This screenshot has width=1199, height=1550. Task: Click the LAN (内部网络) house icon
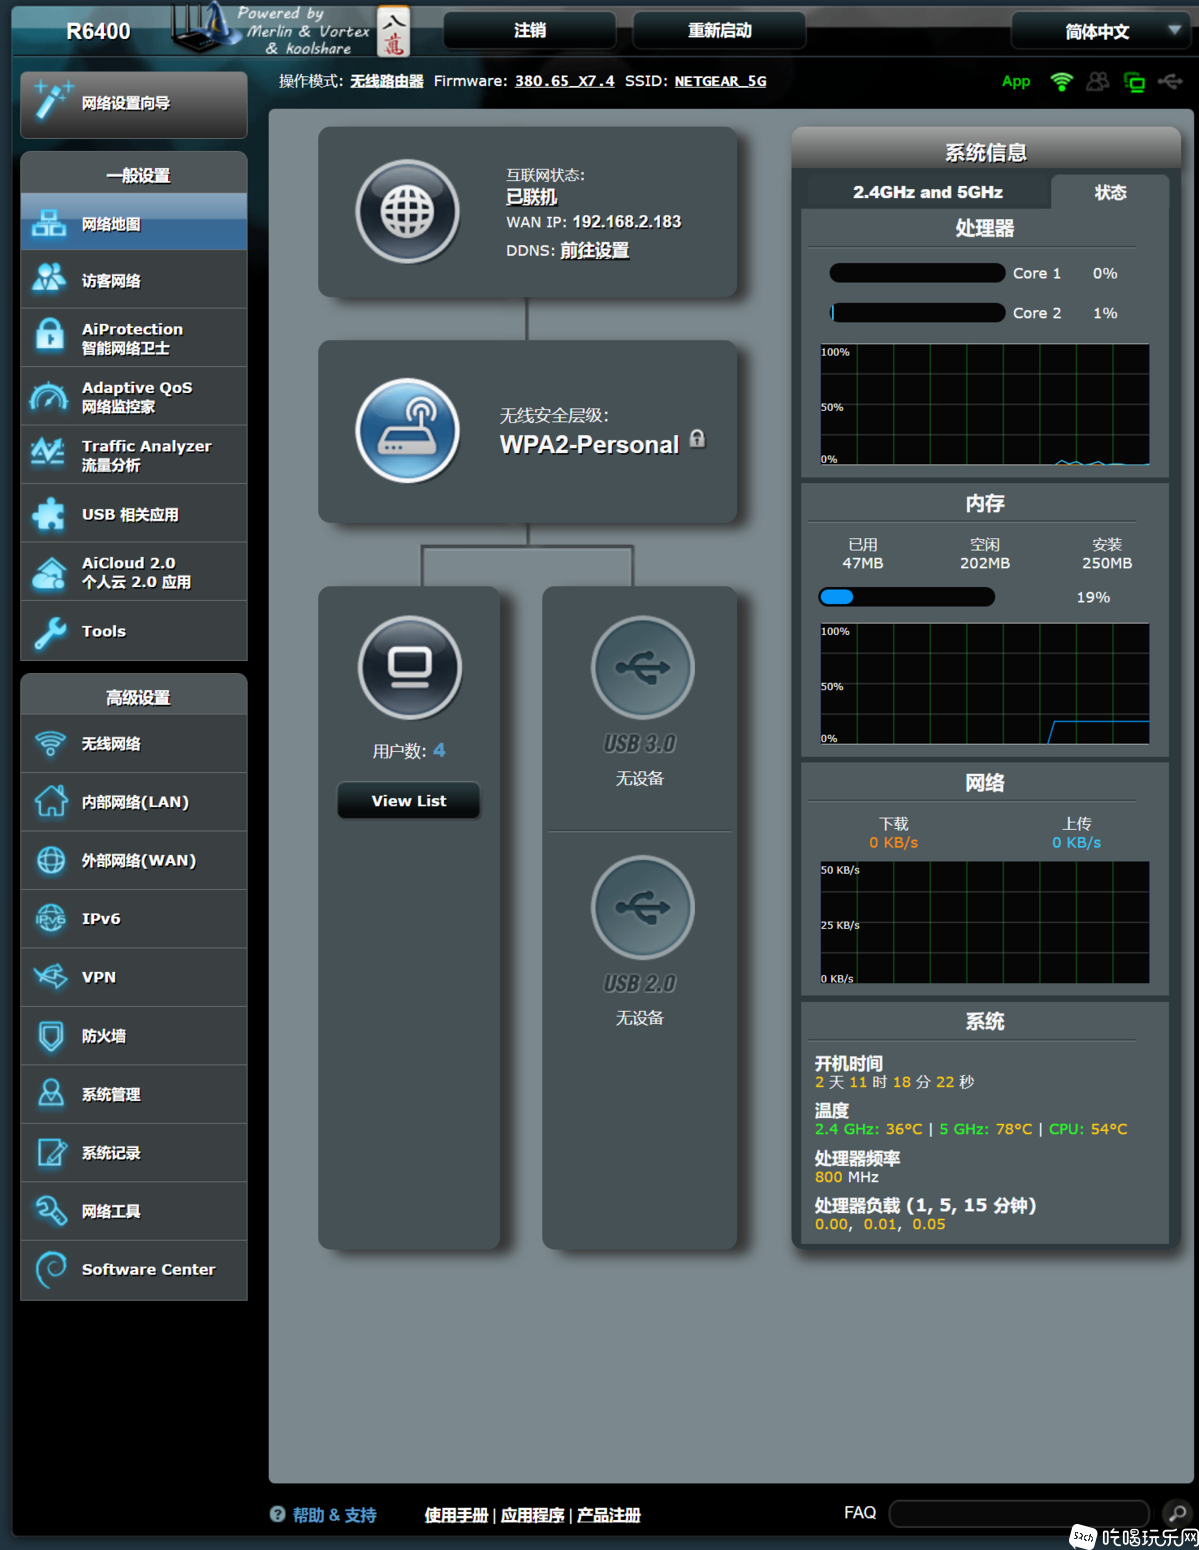(50, 801)
